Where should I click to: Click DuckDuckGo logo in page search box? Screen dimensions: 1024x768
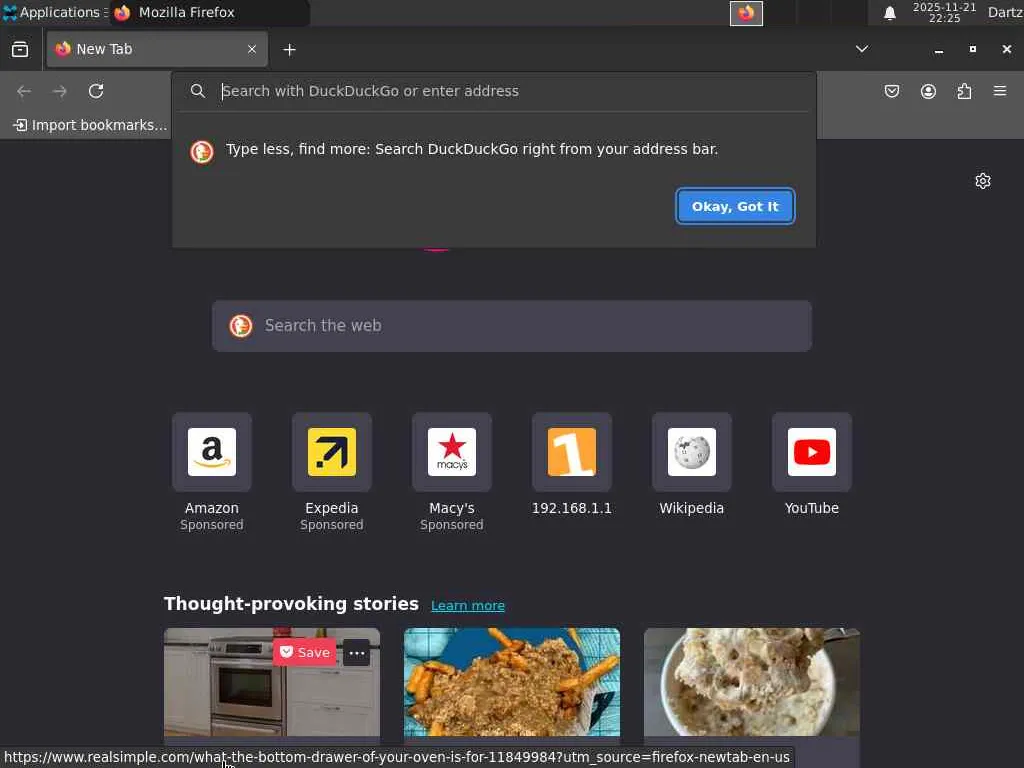(241, 325)
